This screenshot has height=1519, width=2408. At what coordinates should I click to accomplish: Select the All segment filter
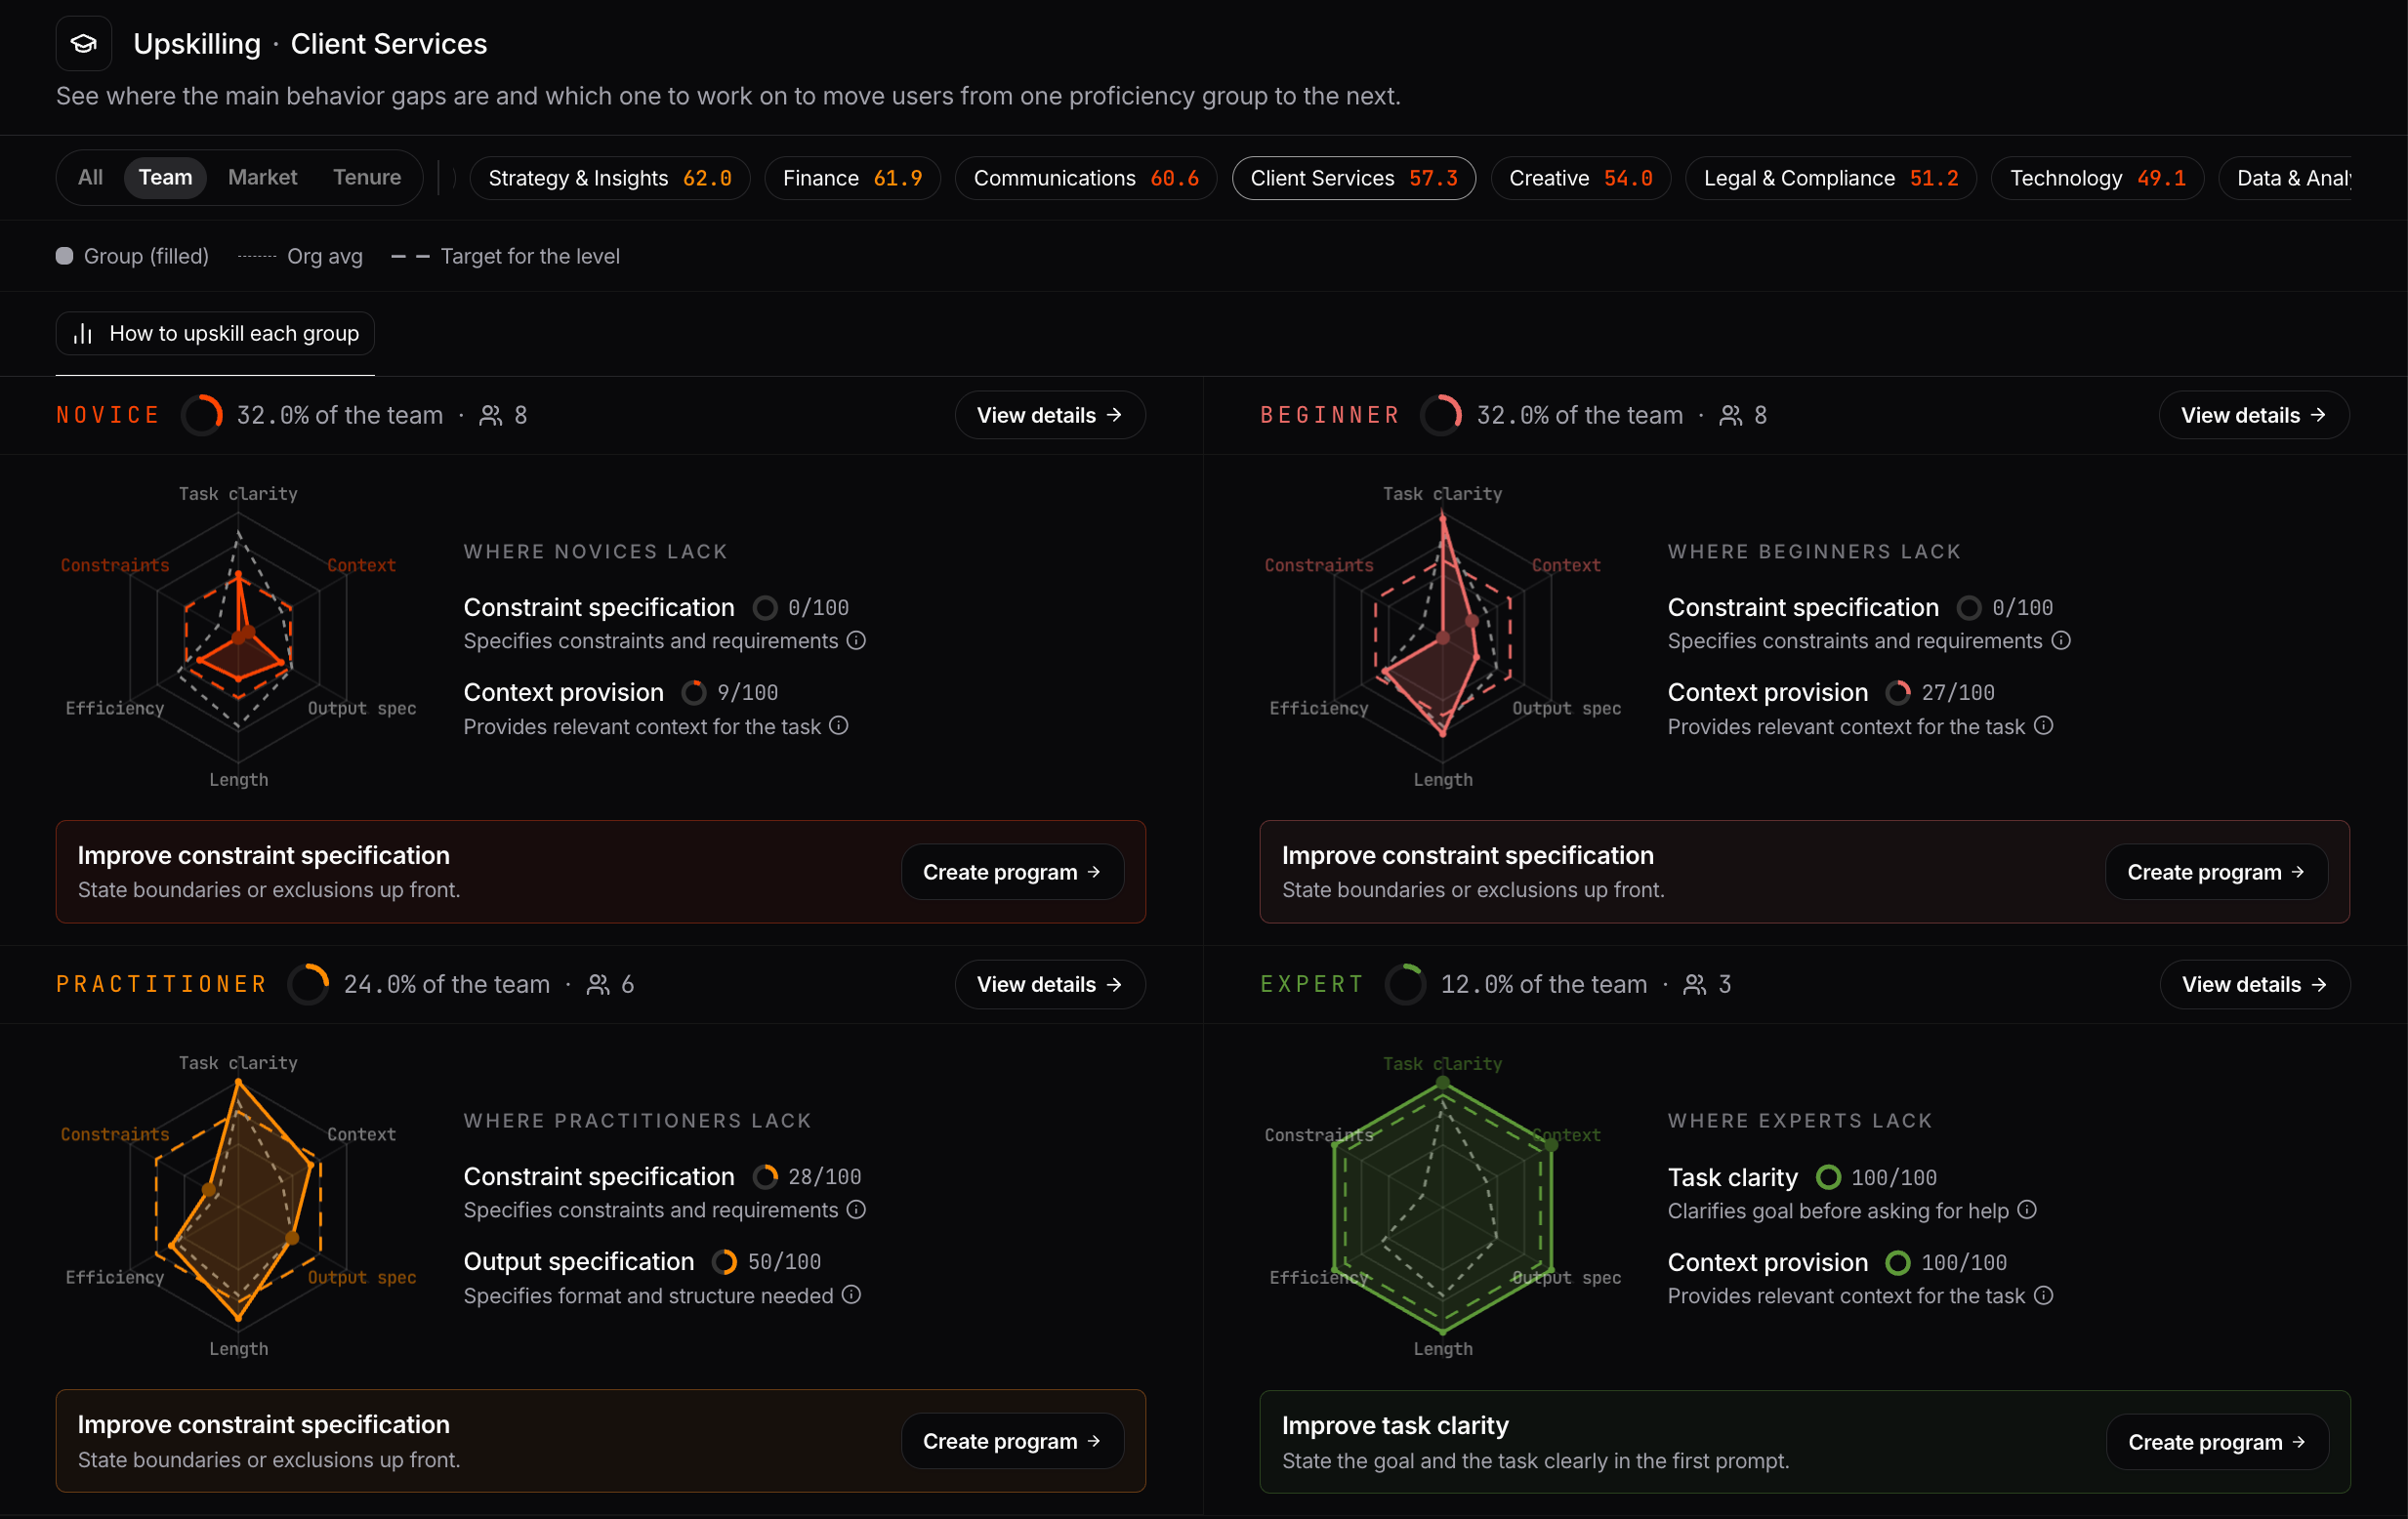(90, 177)
